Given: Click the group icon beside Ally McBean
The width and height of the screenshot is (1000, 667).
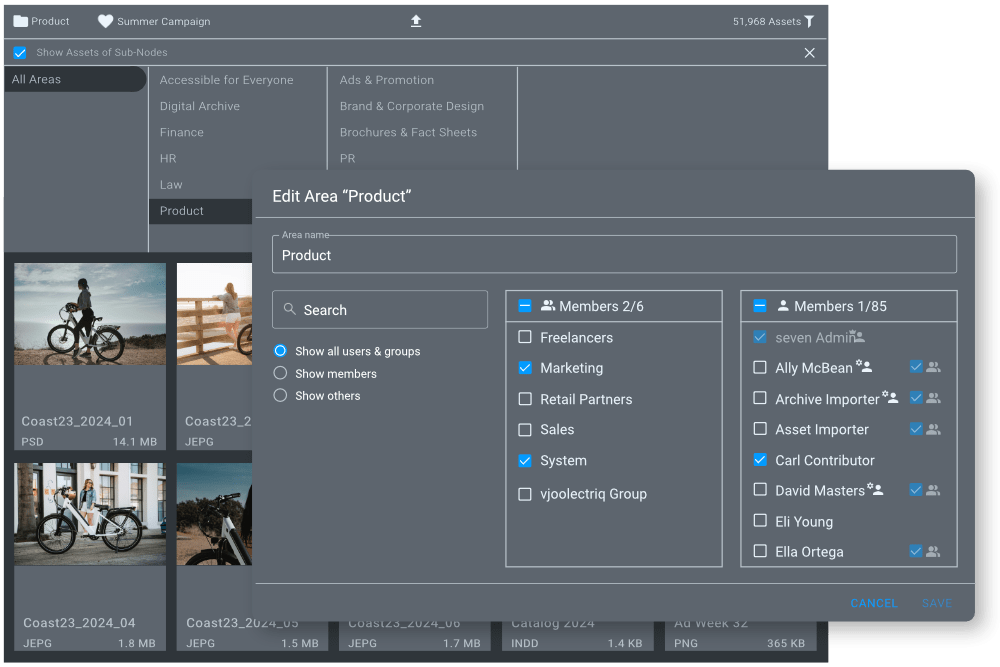Looking at the screenshot, I should click(x=933, y=367).
